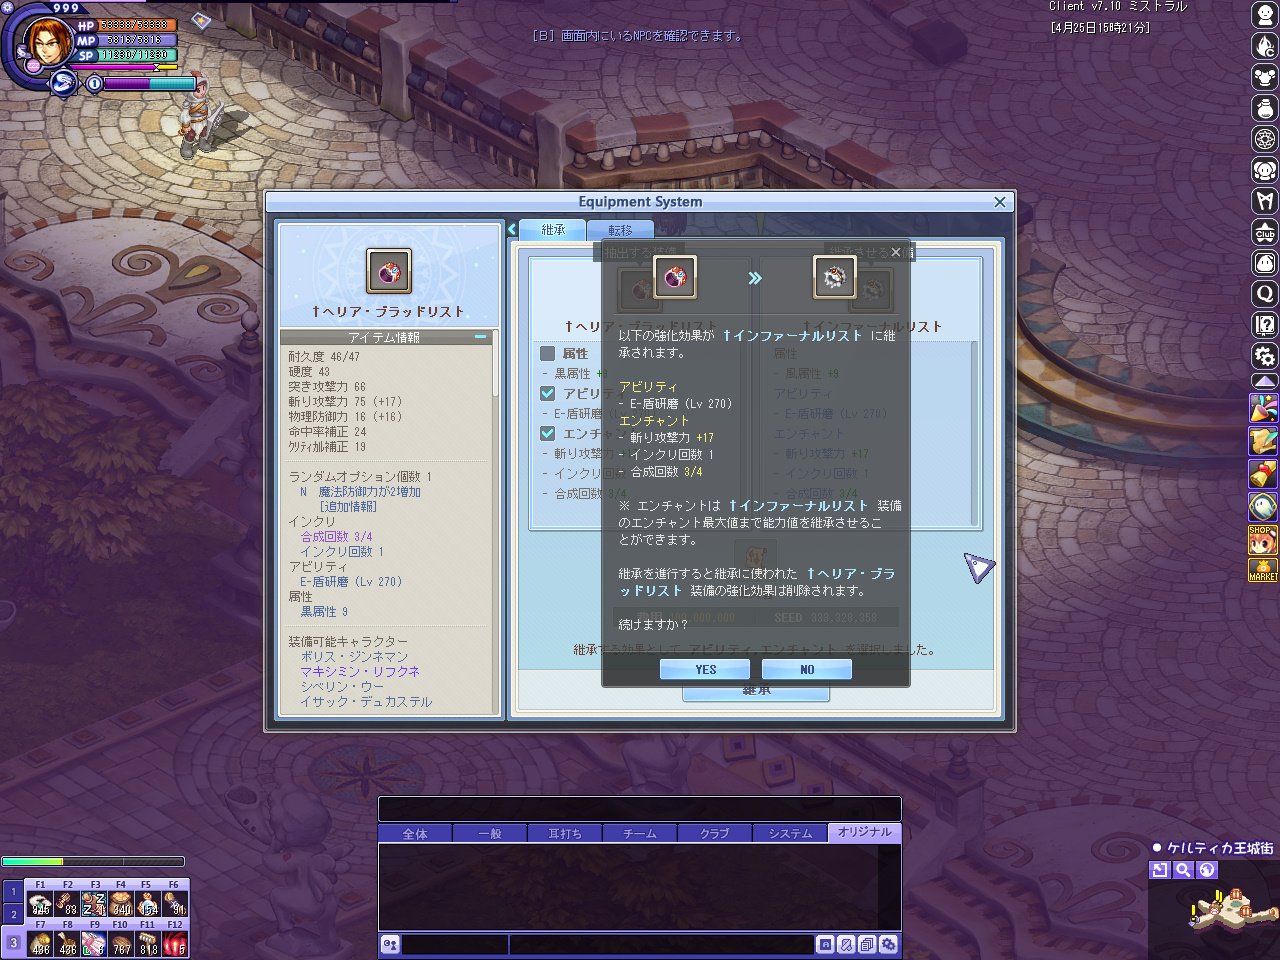
Task: Select the 全体 chat tab
Action: tap(415, 833)
